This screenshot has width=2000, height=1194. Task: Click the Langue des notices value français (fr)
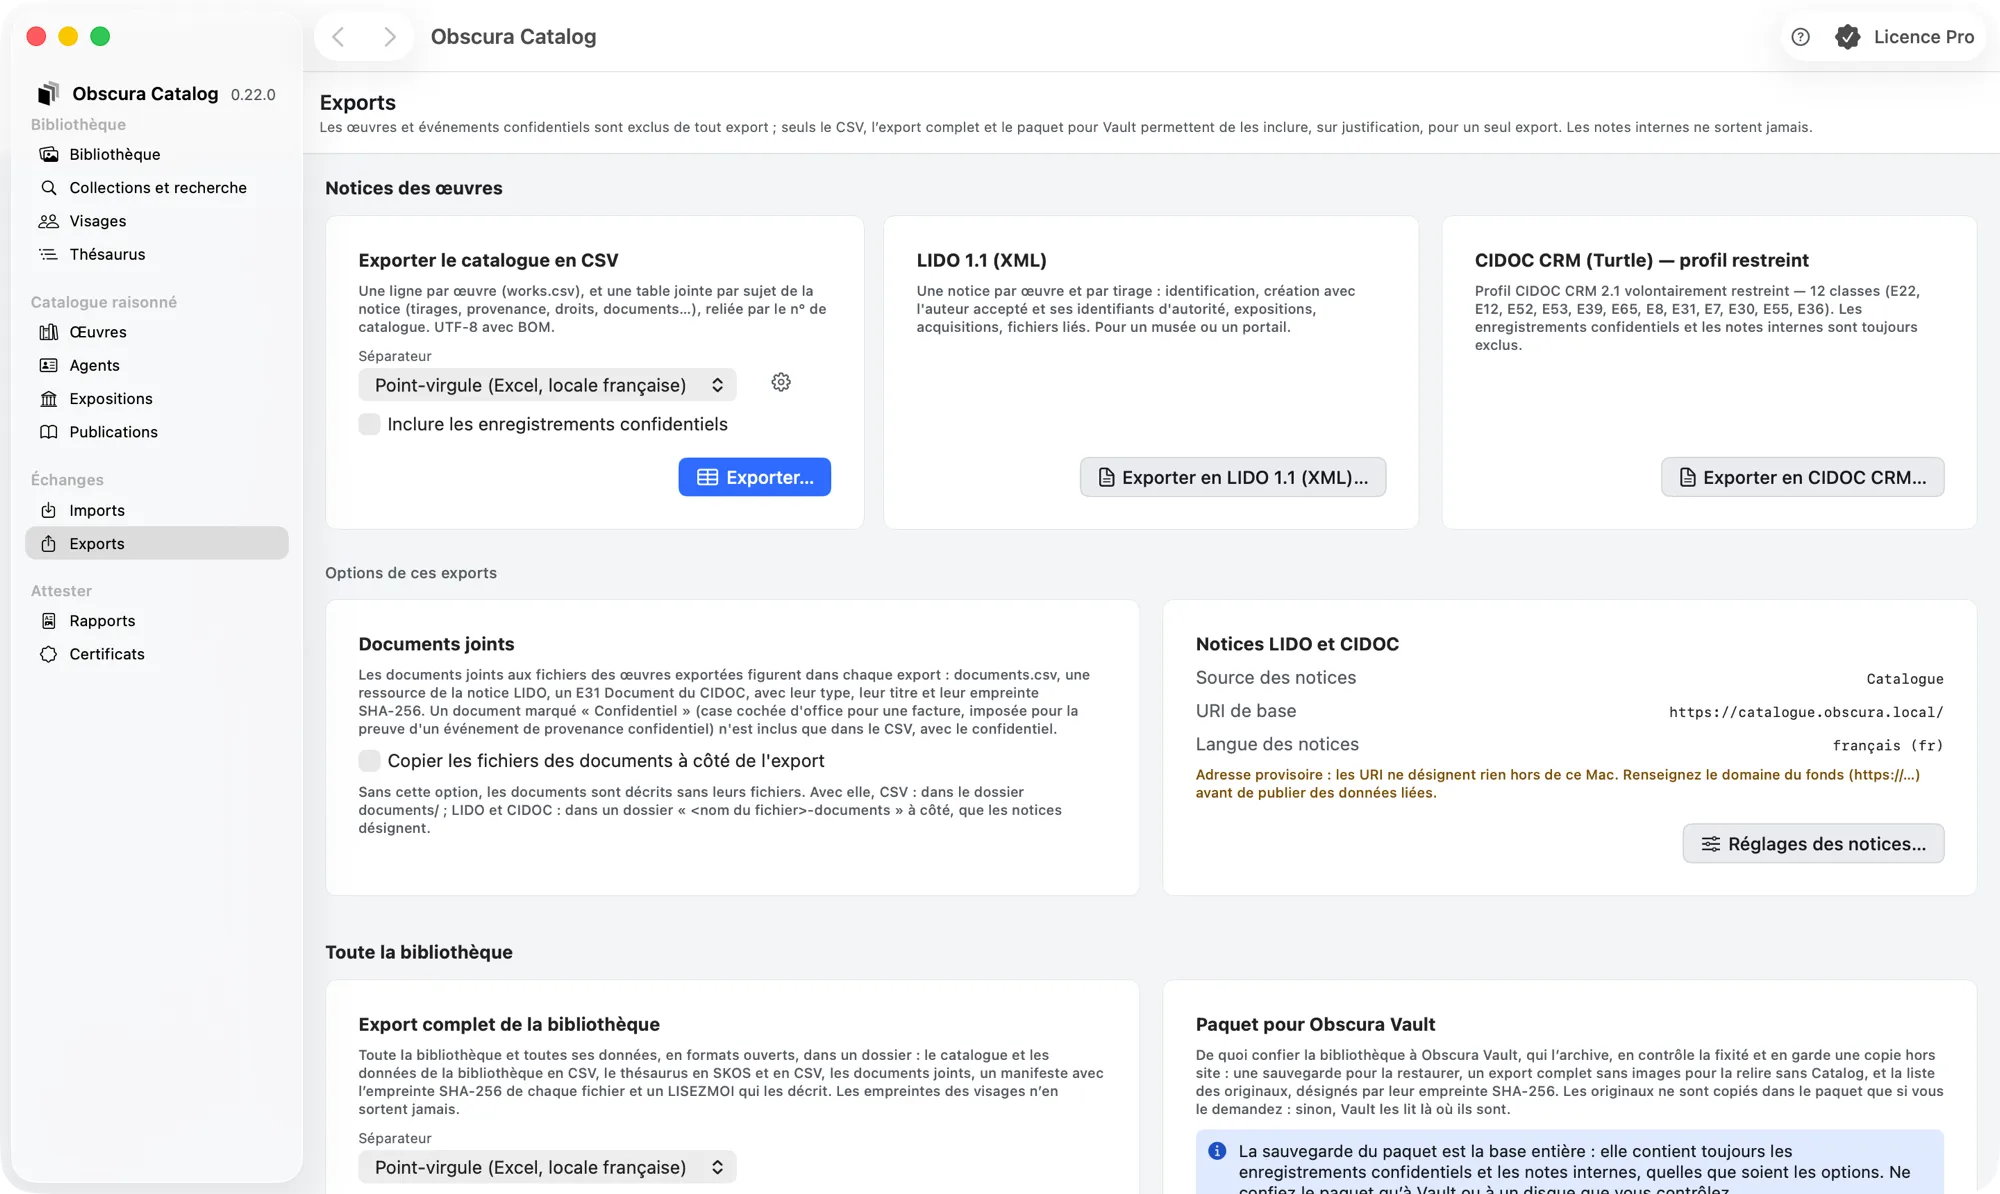coord(1888,746)
